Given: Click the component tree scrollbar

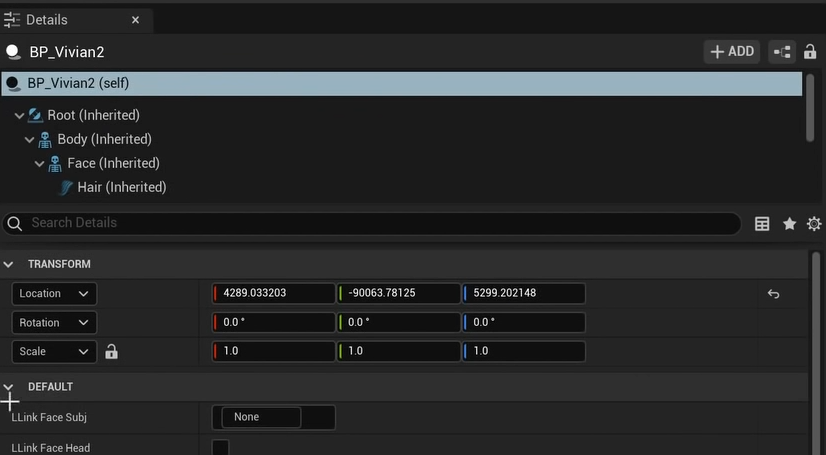Looking at the screenshot, I should (x=810, y=108).
